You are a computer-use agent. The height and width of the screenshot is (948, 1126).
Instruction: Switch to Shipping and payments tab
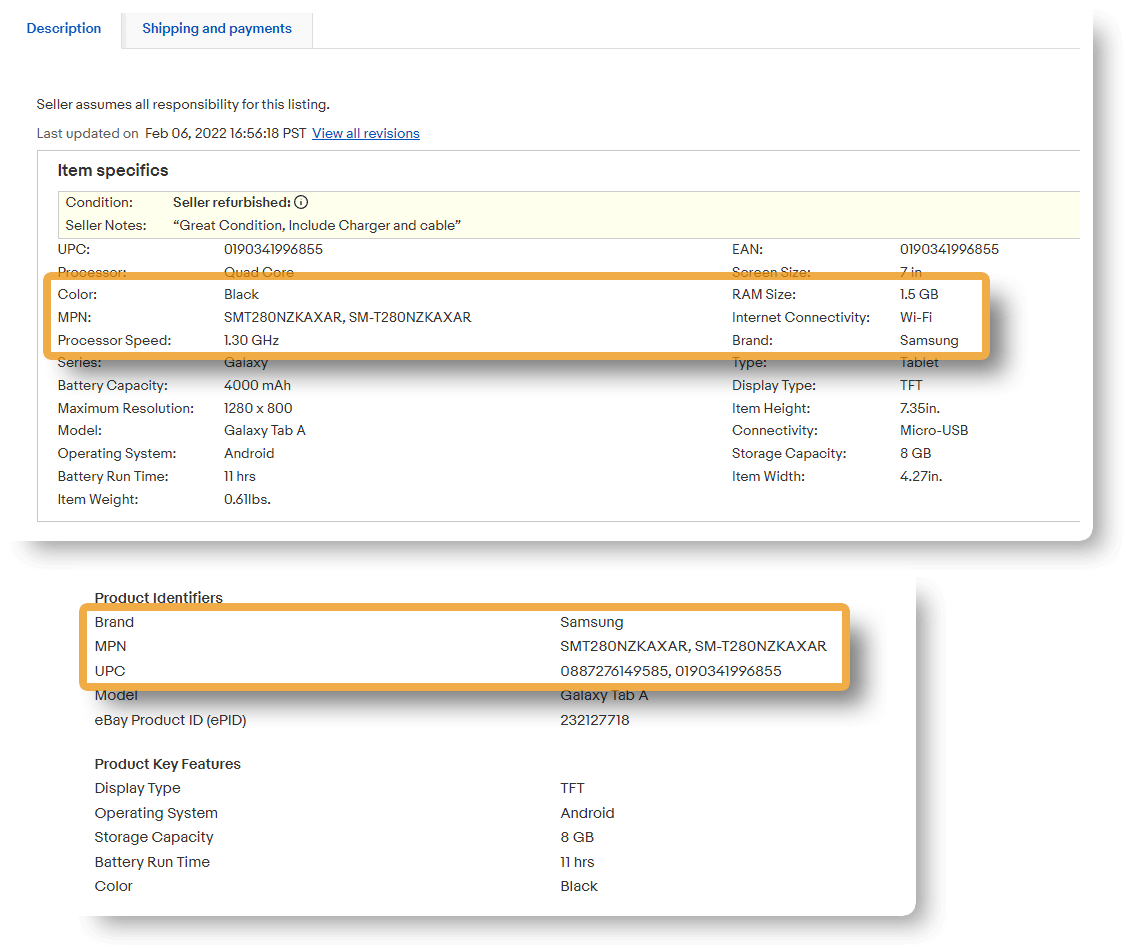(x=217, y=29)
